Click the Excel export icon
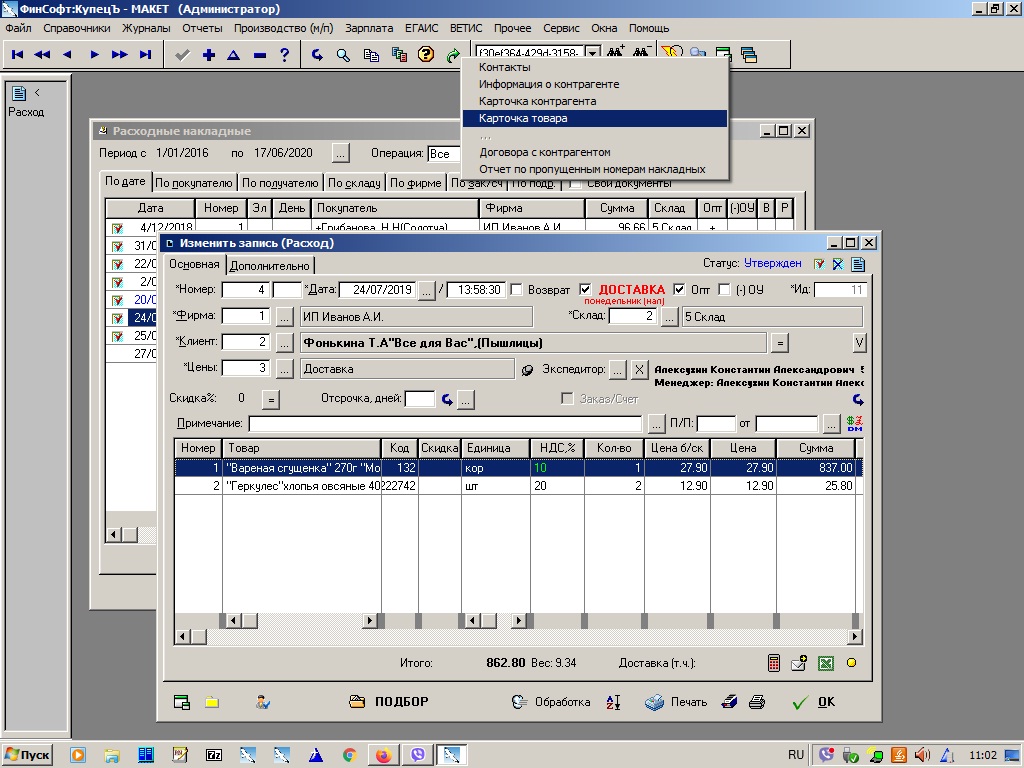 tap(826, 663)
